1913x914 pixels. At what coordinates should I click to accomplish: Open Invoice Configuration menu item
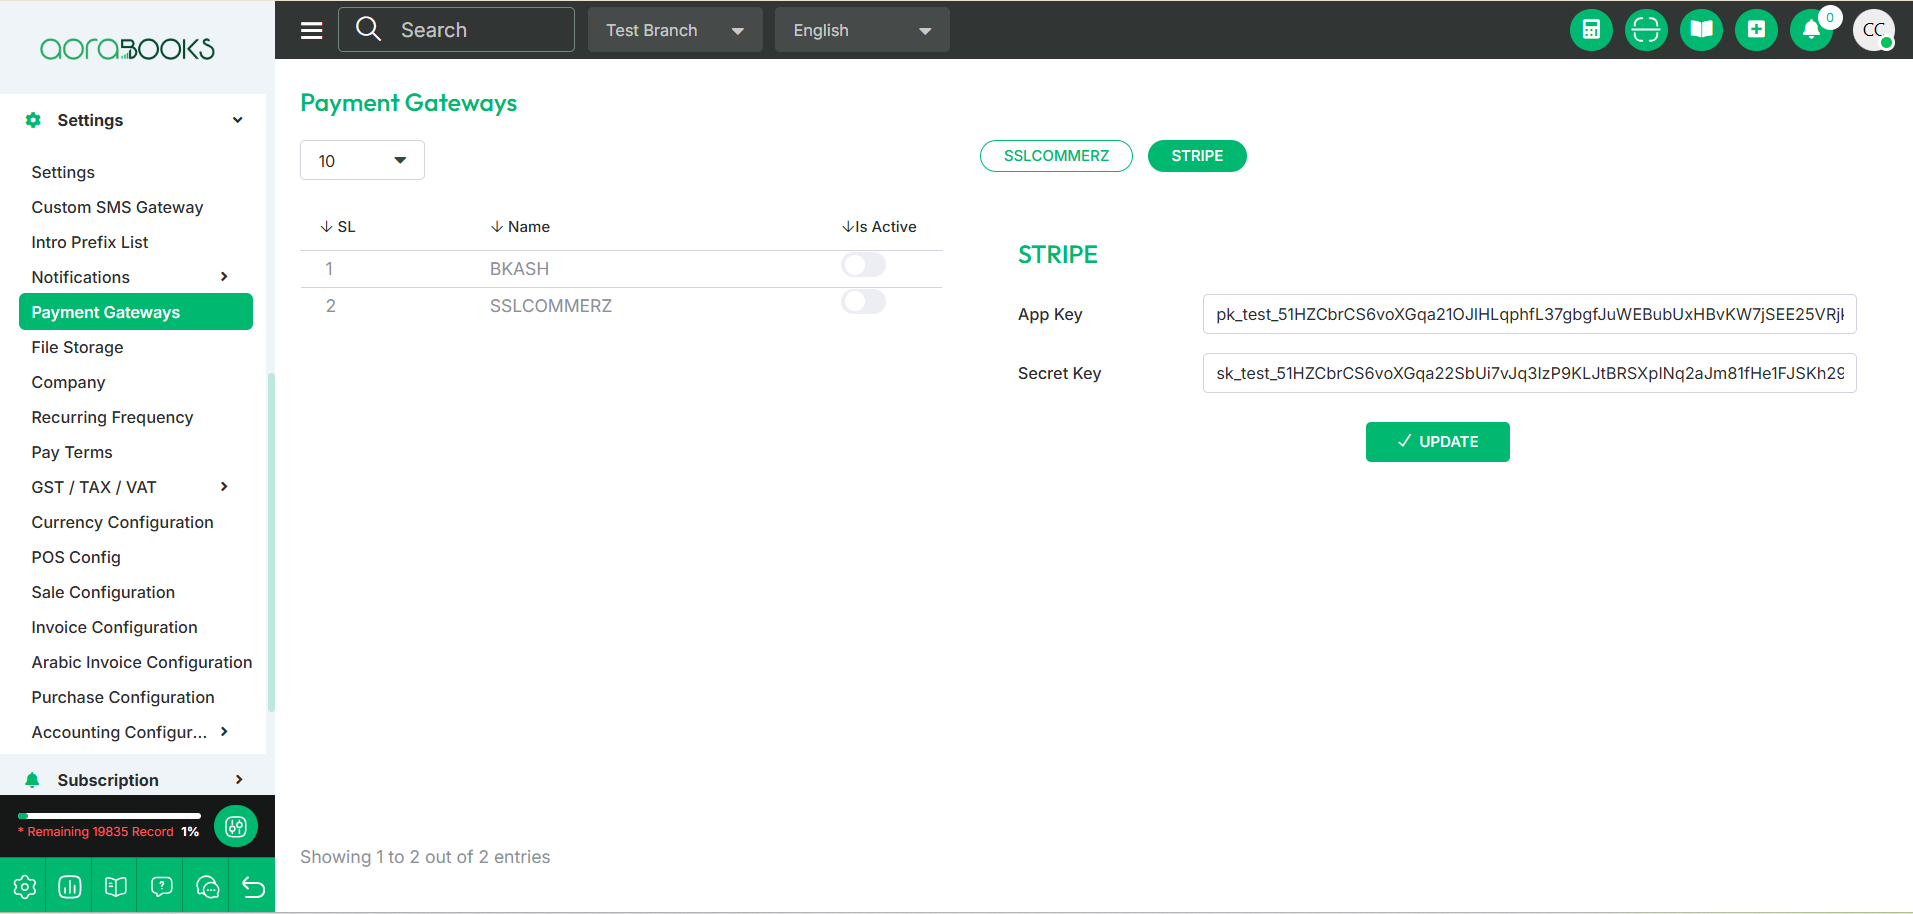pyautogui.click(x=114, y=627)
